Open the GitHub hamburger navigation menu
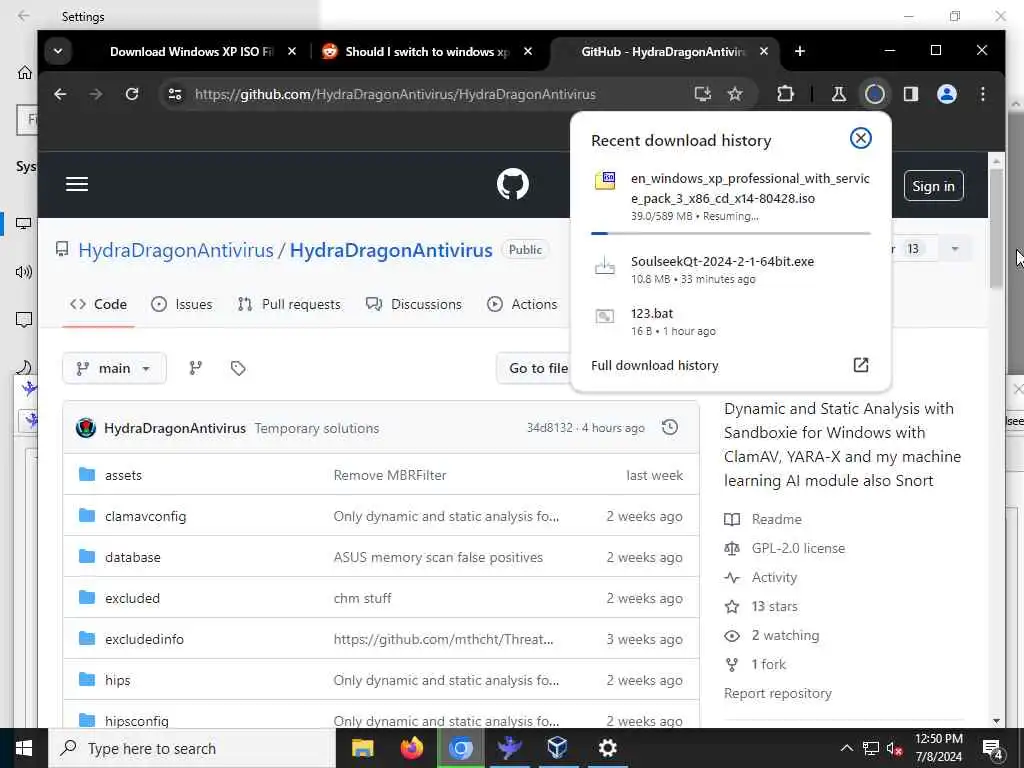The height and width of the screenshot is (768, 1024). 76,184
